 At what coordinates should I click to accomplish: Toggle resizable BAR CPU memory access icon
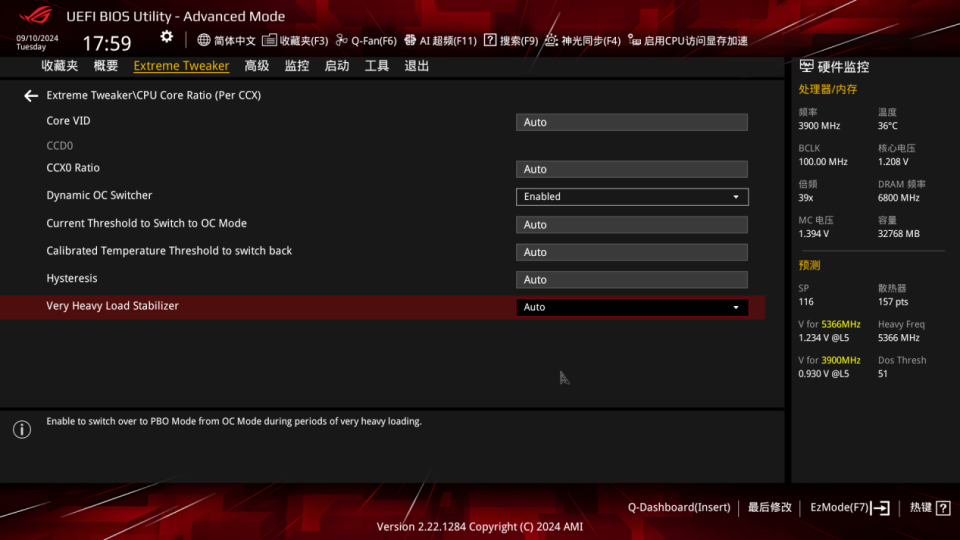(634, 40)
